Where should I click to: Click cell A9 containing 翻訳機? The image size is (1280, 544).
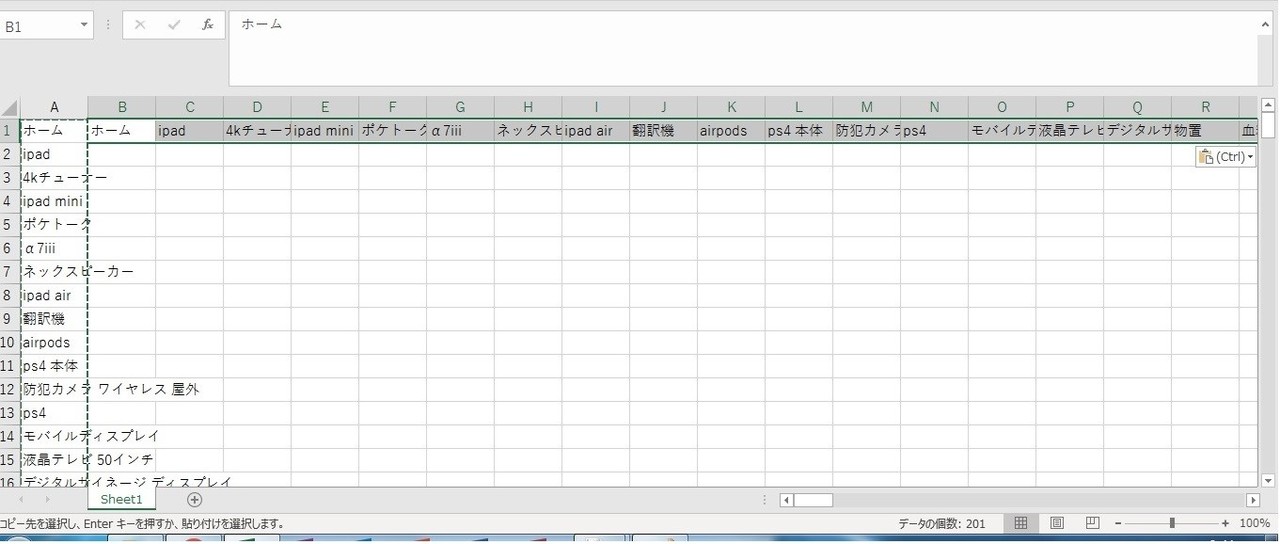click(x=54, y=319)
